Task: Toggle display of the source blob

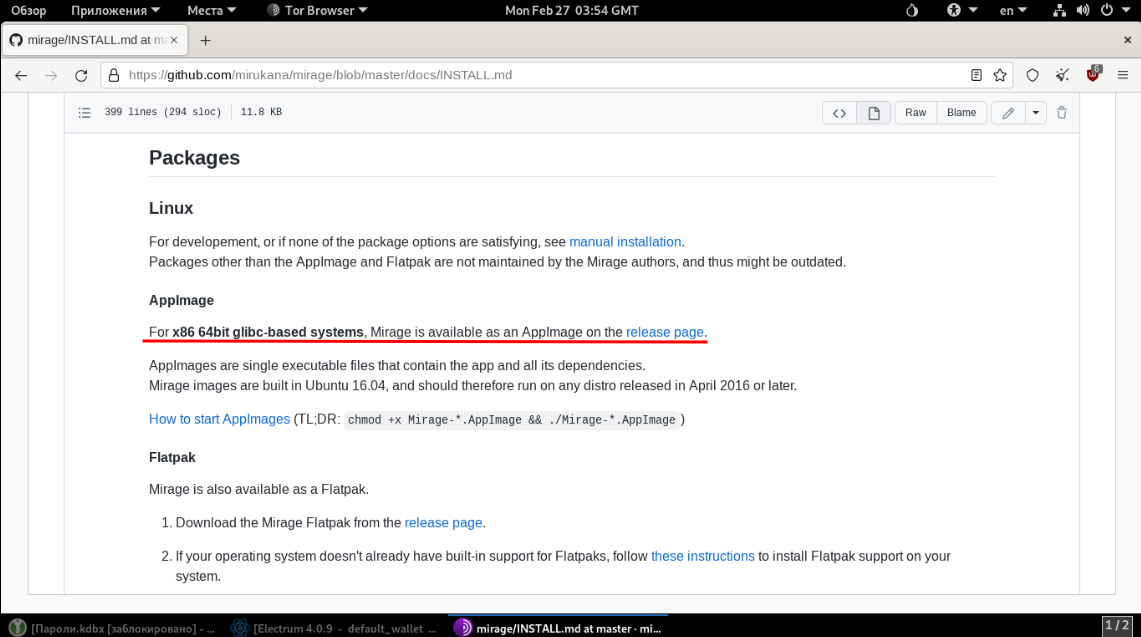Action: (839, 113)
